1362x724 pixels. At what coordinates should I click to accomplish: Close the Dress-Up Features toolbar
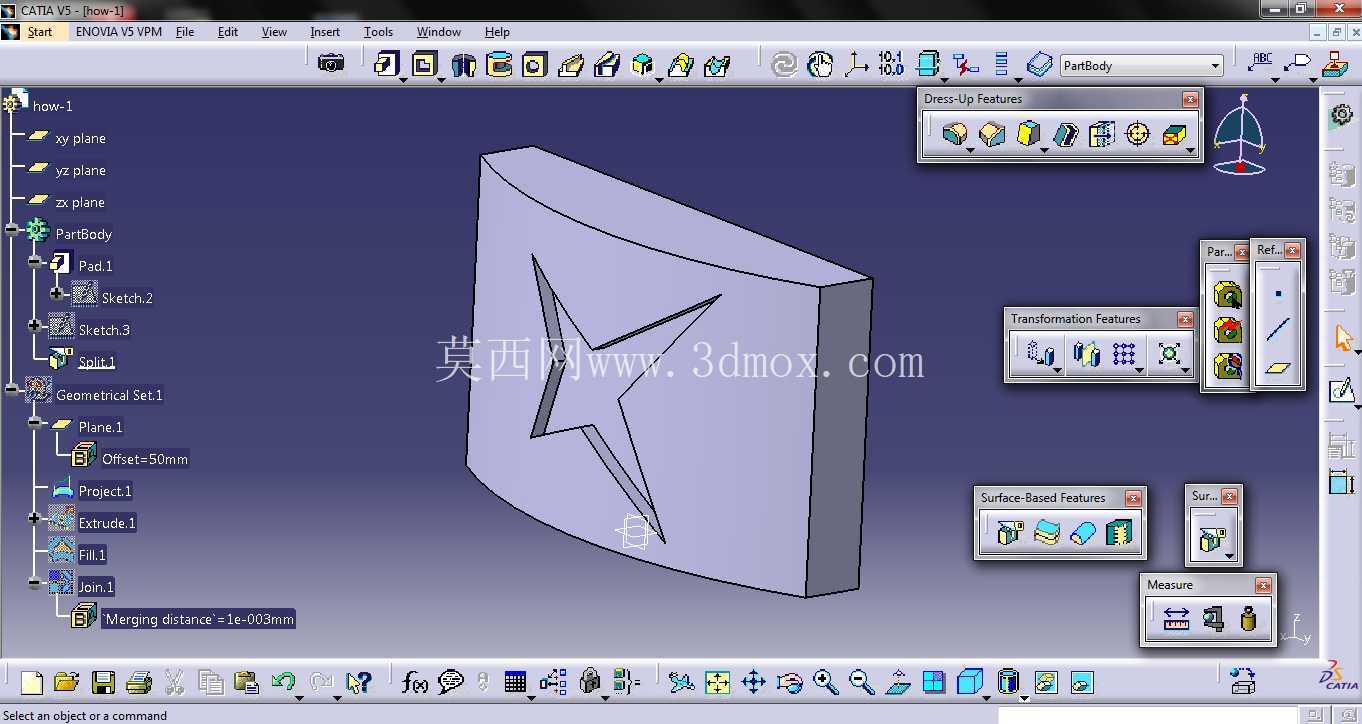1190,99
